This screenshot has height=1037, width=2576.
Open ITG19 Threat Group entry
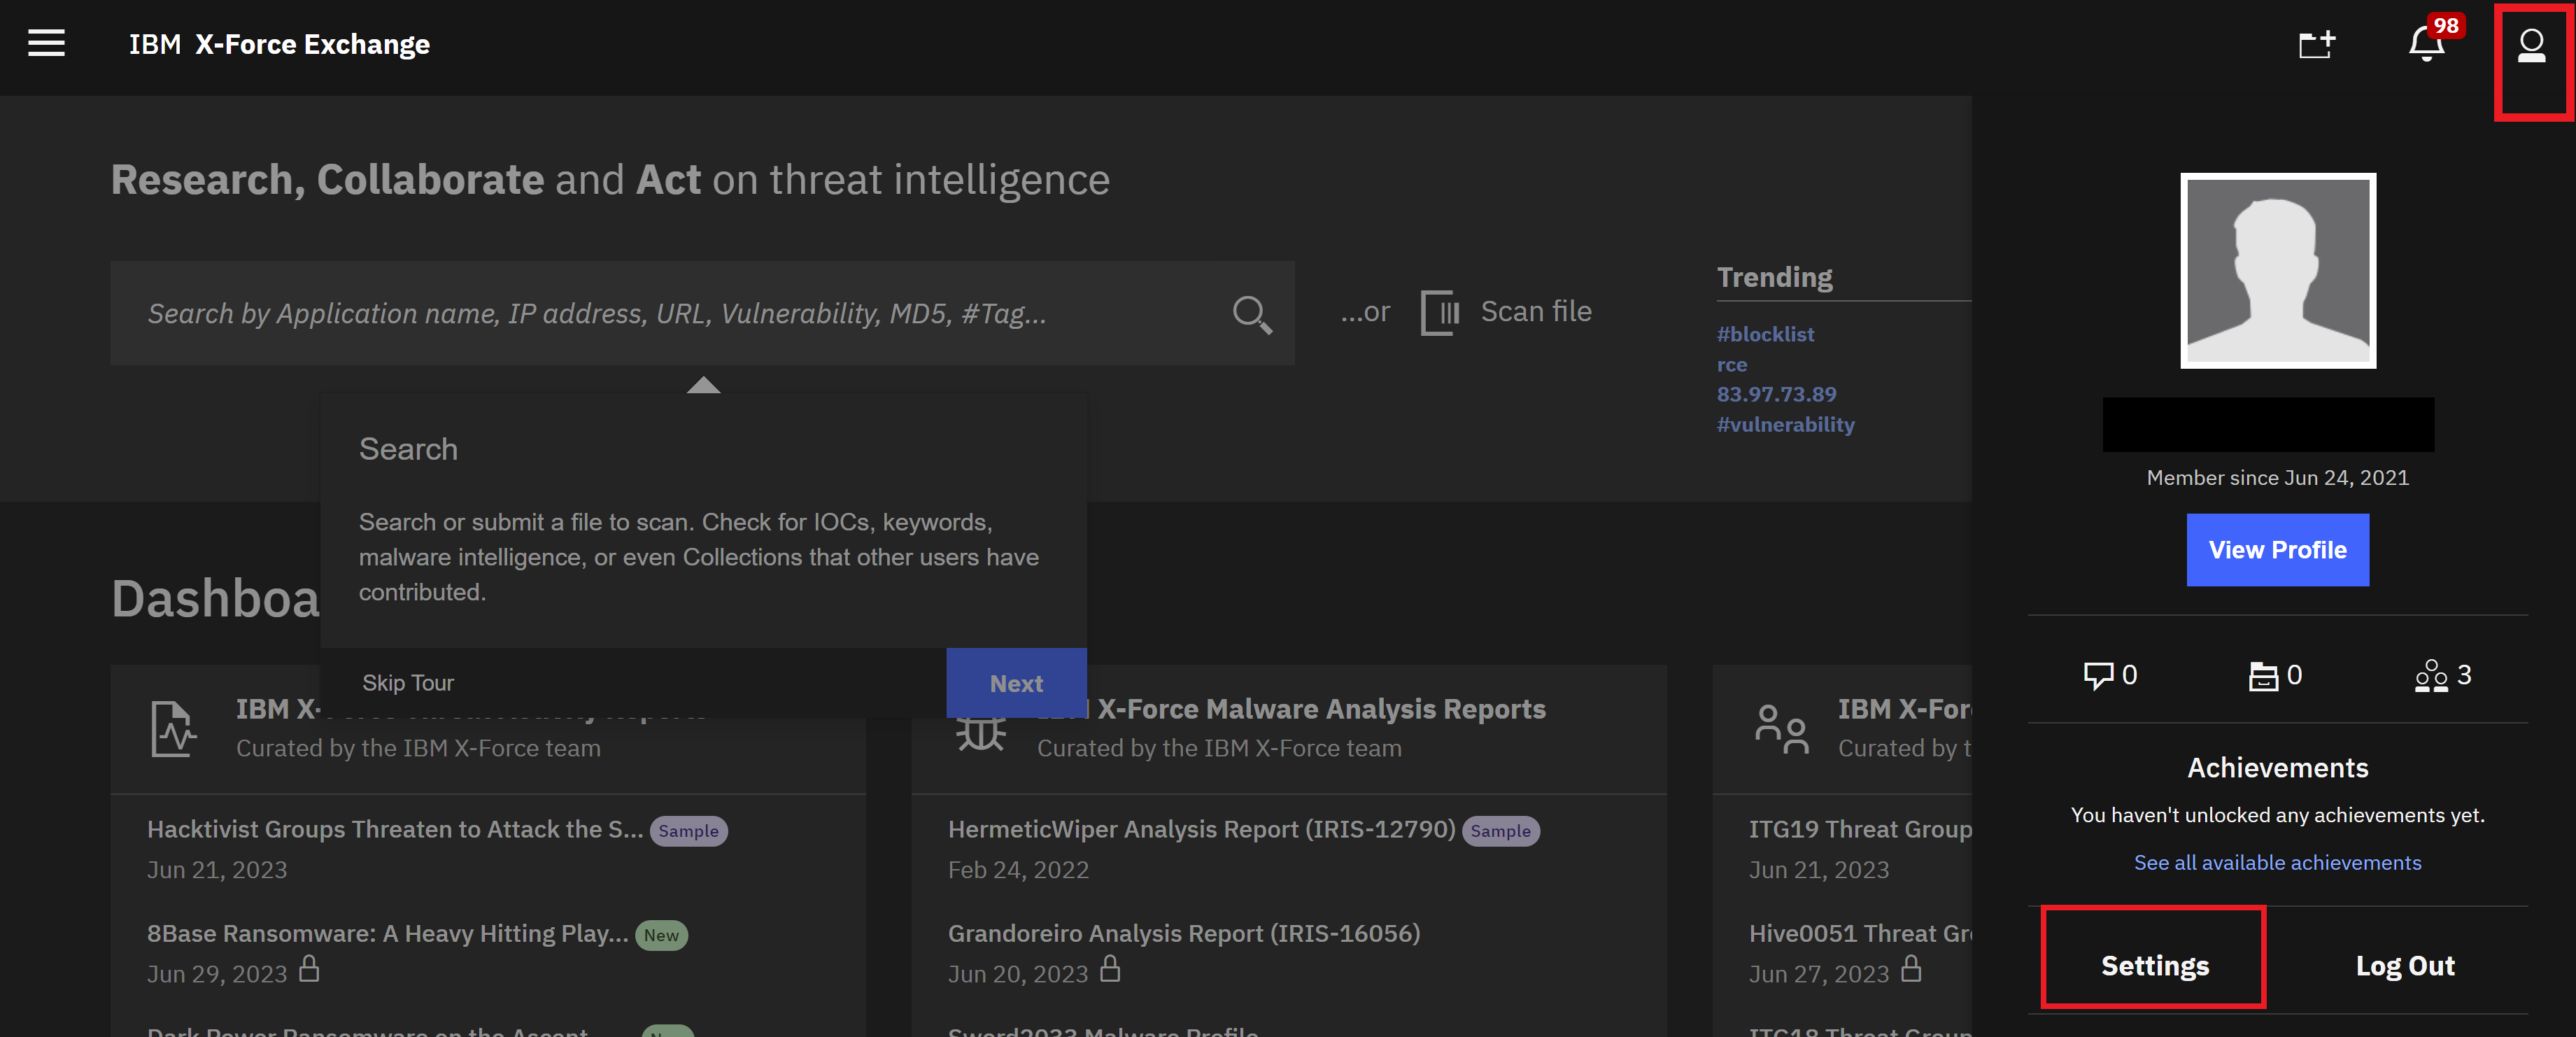click(x=1859, y=829)
